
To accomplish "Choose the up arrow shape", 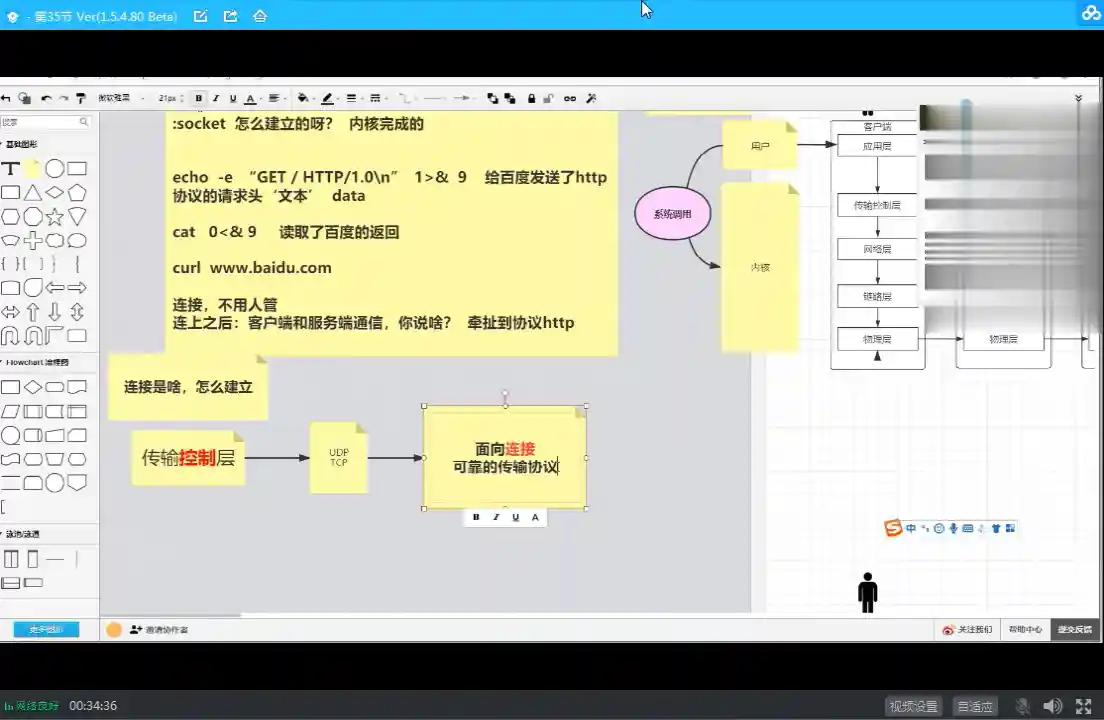I will pyautogui.click(x=32, y=311).
